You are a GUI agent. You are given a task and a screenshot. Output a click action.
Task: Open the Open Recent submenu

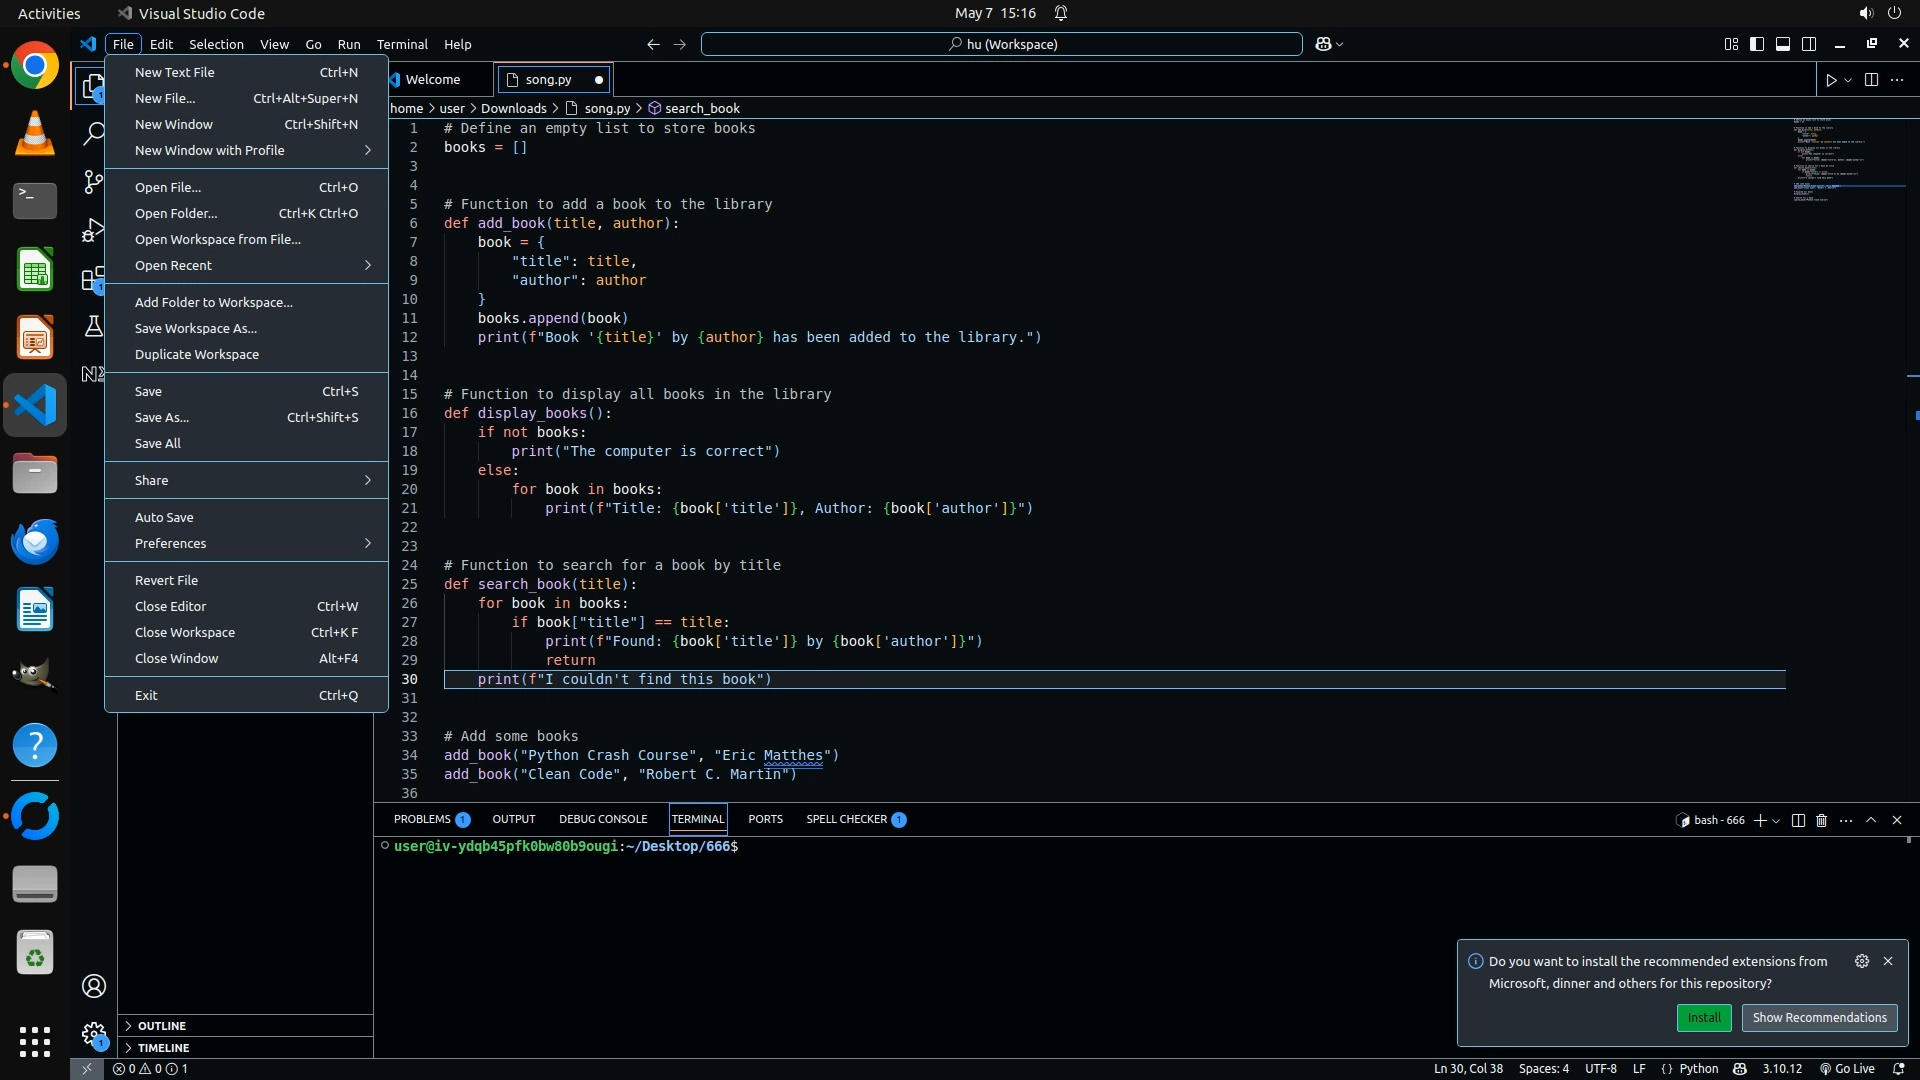pyautogui.click(x=173, y=265)
